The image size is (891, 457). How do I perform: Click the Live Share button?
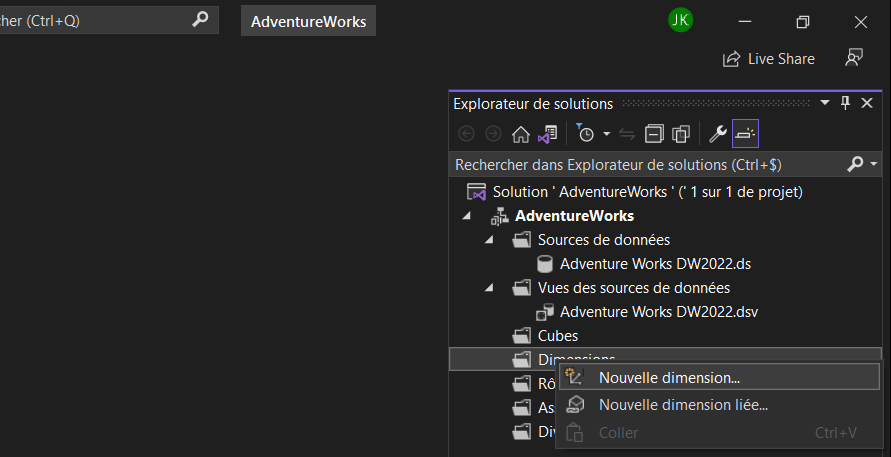768,59
